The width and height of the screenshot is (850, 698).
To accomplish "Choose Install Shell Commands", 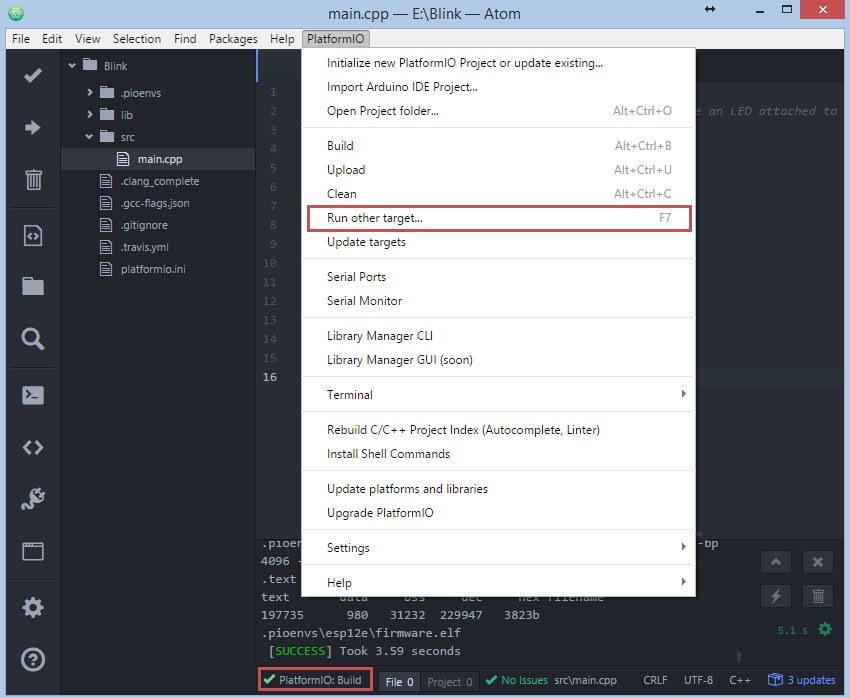I will pyautogui.click(x=498, y=454).
